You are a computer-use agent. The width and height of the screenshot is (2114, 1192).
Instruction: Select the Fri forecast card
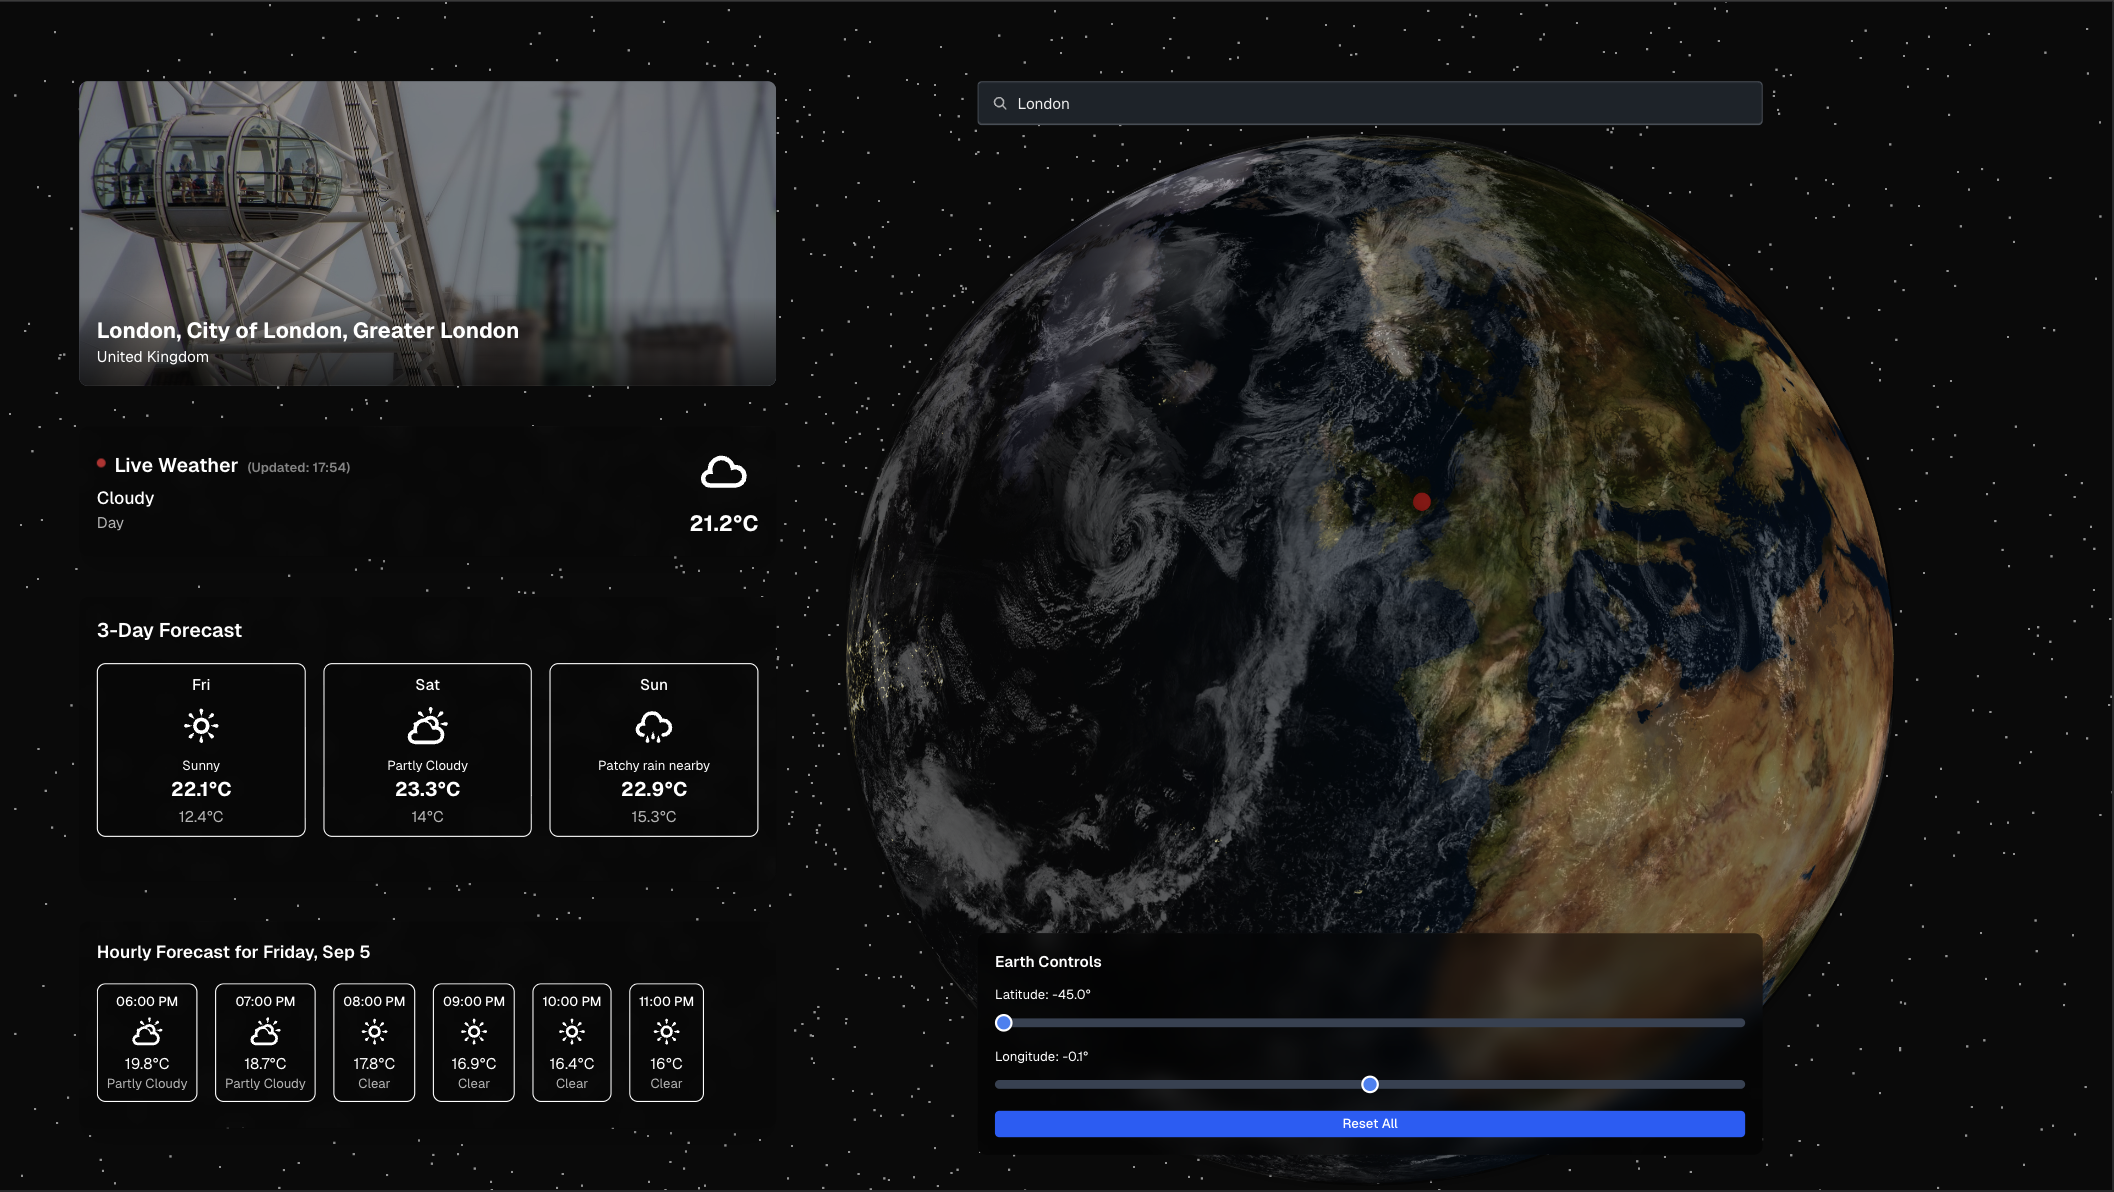[201, 750]
